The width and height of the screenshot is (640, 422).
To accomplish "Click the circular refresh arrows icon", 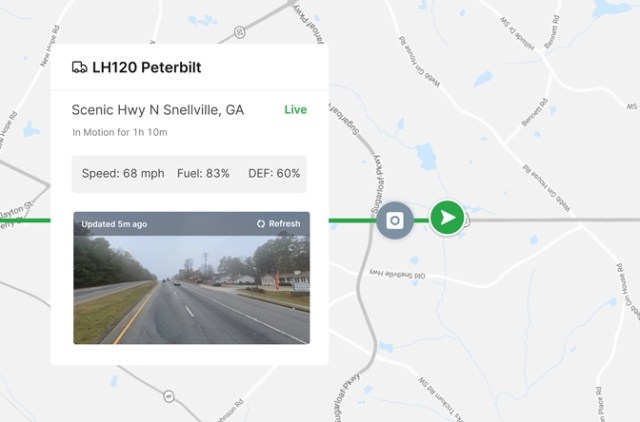I will tap(261, 224).
